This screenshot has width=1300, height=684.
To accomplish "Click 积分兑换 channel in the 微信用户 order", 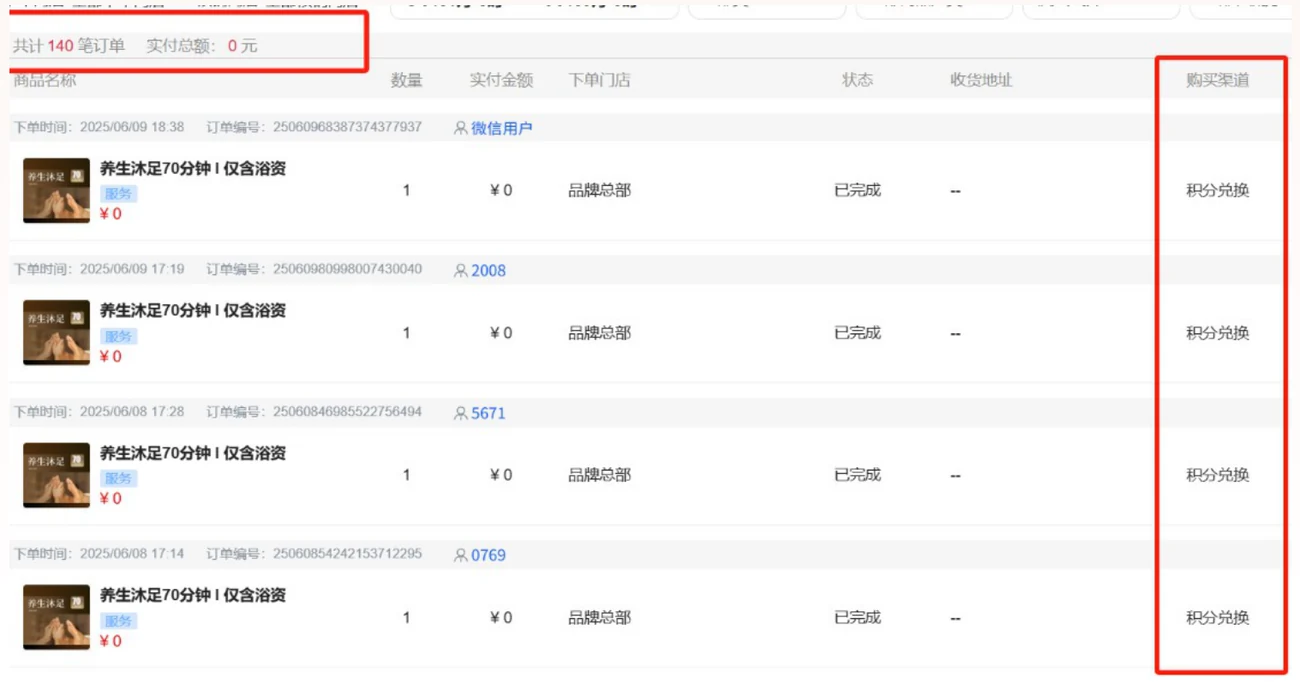I will click(1217, 190).
